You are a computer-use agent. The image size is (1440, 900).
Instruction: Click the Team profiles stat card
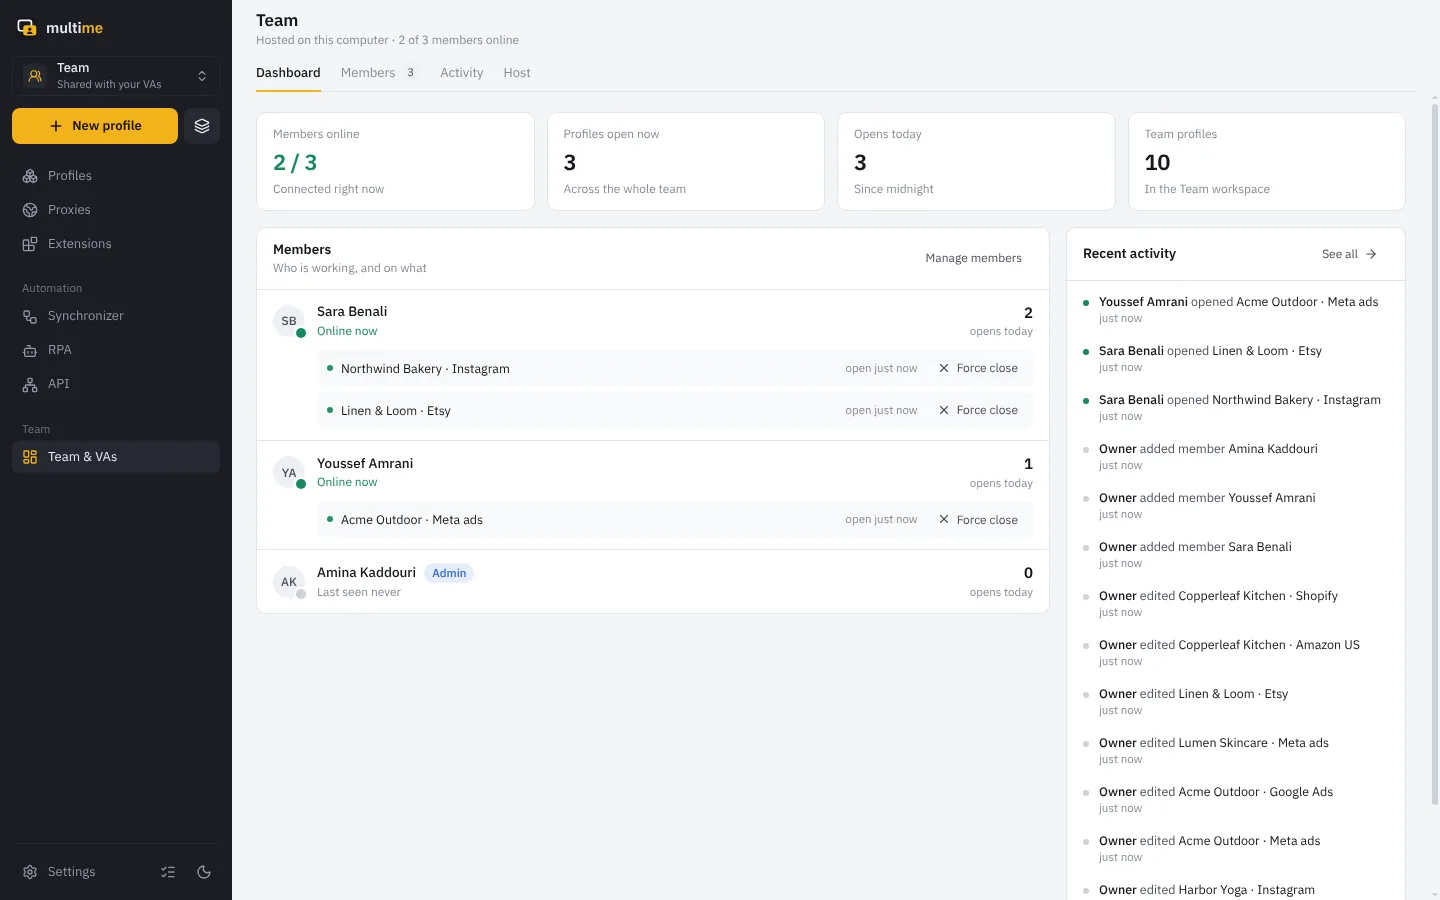click(1267, 161)
